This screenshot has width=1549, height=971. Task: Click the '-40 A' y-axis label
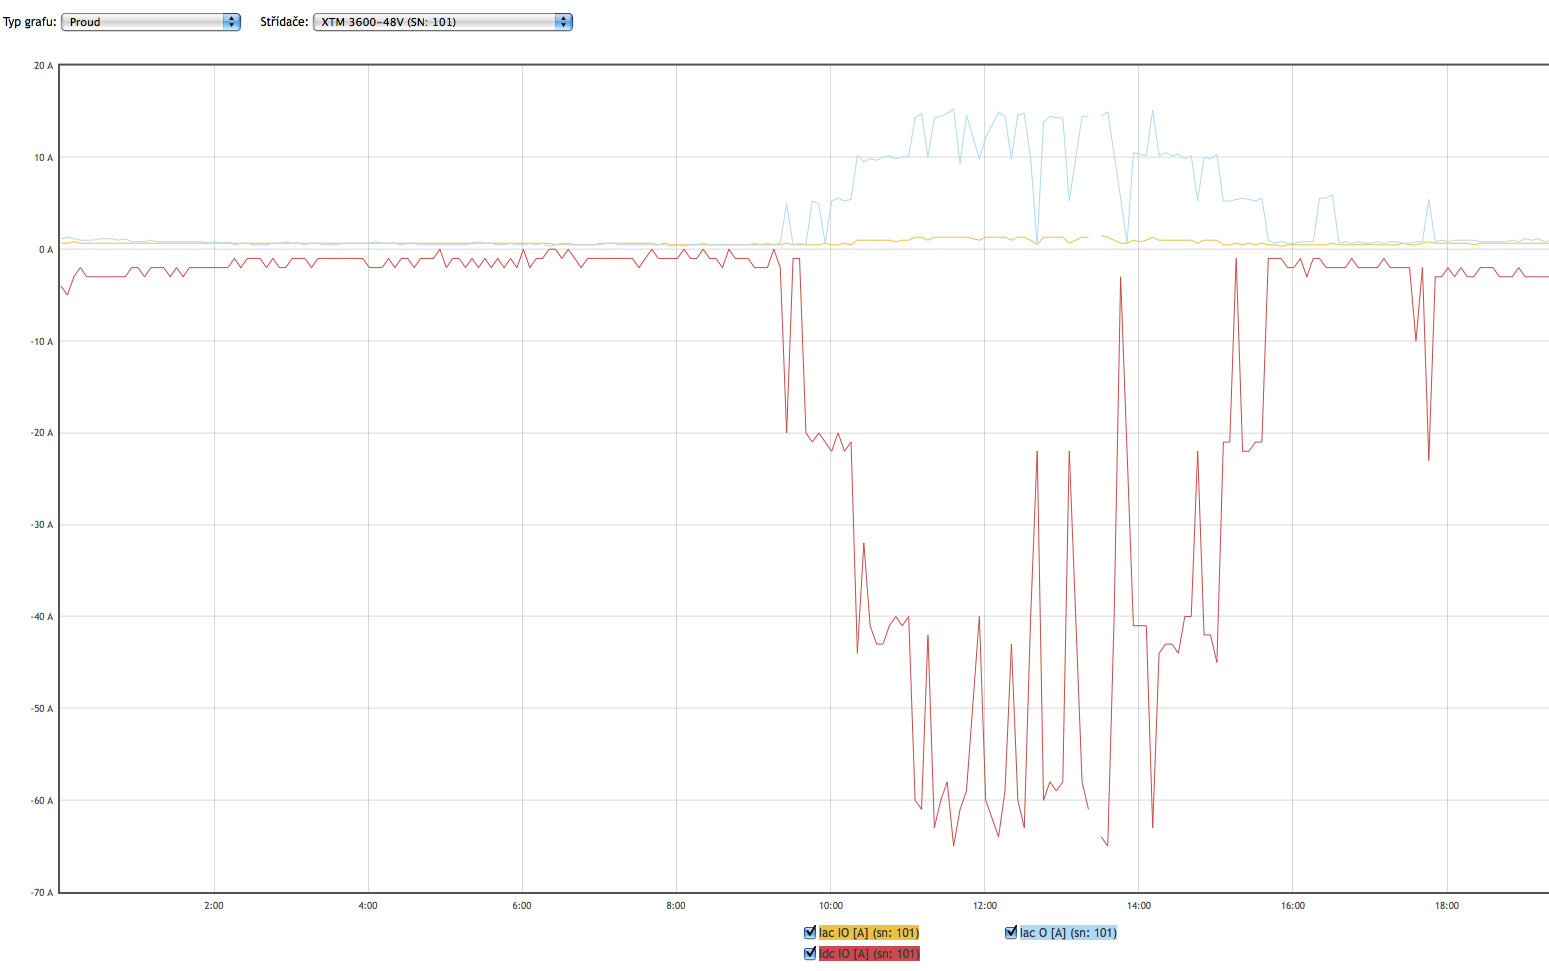pyautogui.click(x=42, y=617)
